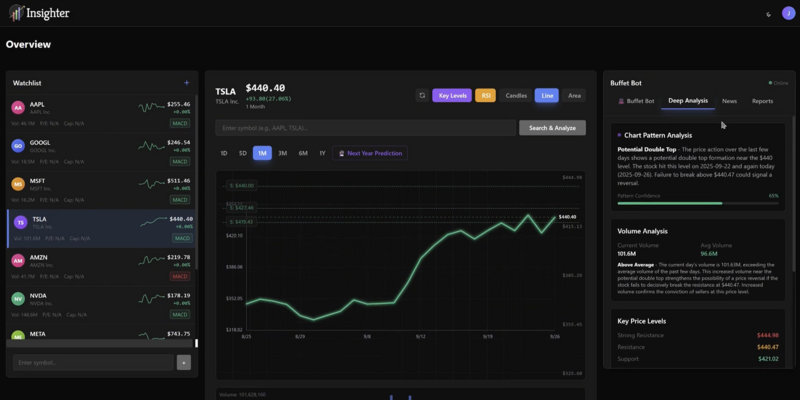Open the user profile avatar
The width and height of the screenshot is (800, 400).
point(788,14)
